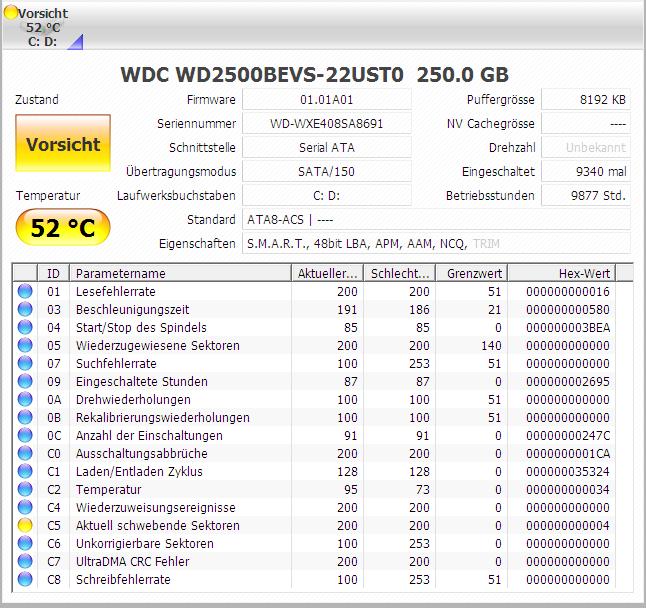Screen dimensions: 646x608
Task: Click hex value 000000000004
Action: coord(568,525)
